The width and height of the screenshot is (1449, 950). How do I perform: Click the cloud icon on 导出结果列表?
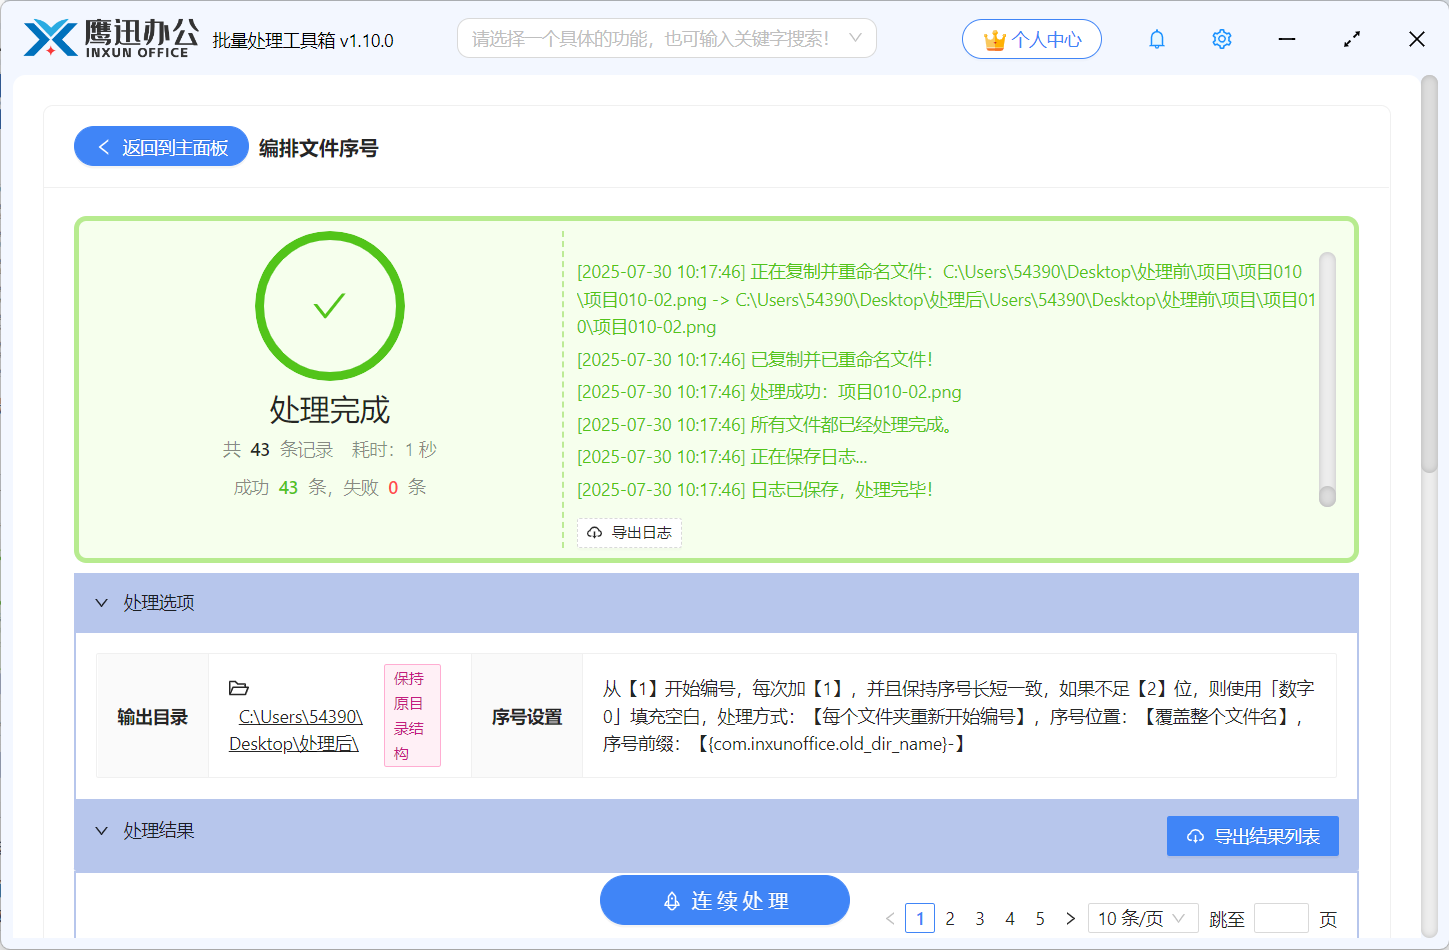1193,836
